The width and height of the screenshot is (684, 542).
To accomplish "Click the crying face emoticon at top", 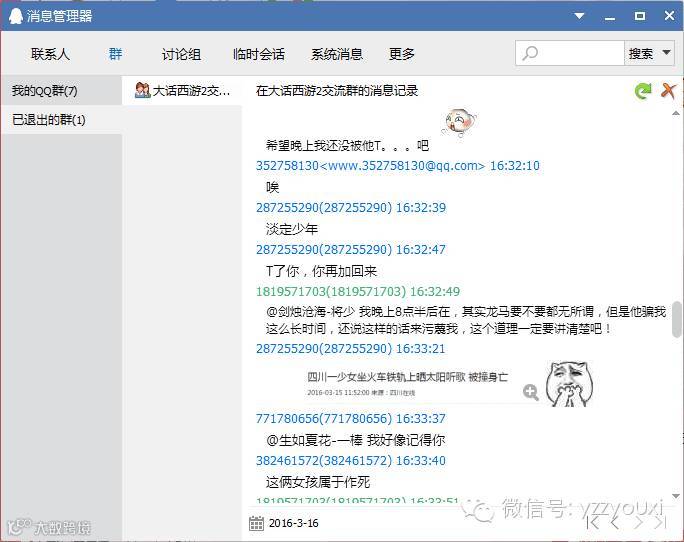I will click(x=459, y=122).
